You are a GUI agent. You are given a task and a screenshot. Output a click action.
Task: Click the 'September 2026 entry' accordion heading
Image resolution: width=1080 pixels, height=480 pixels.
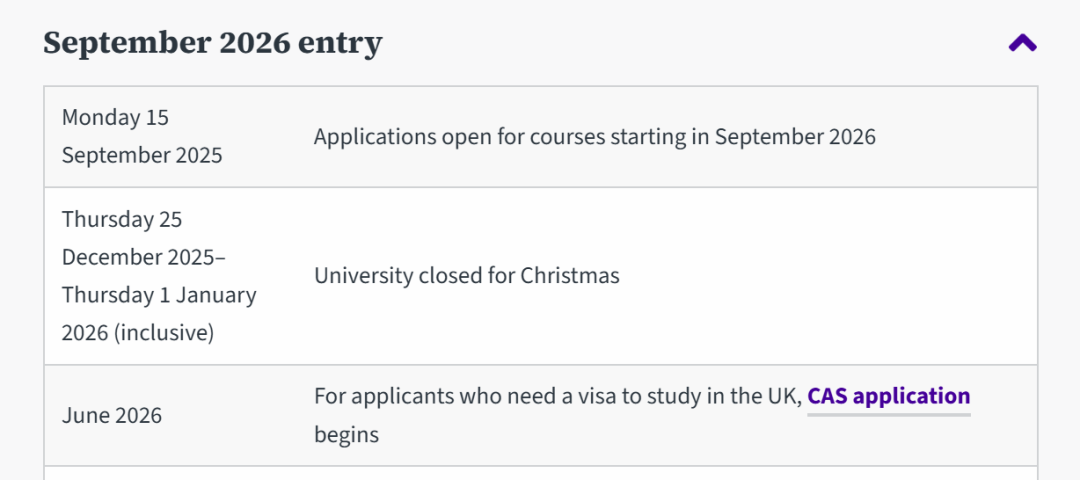pyautogui.click(x=212, y=43)
